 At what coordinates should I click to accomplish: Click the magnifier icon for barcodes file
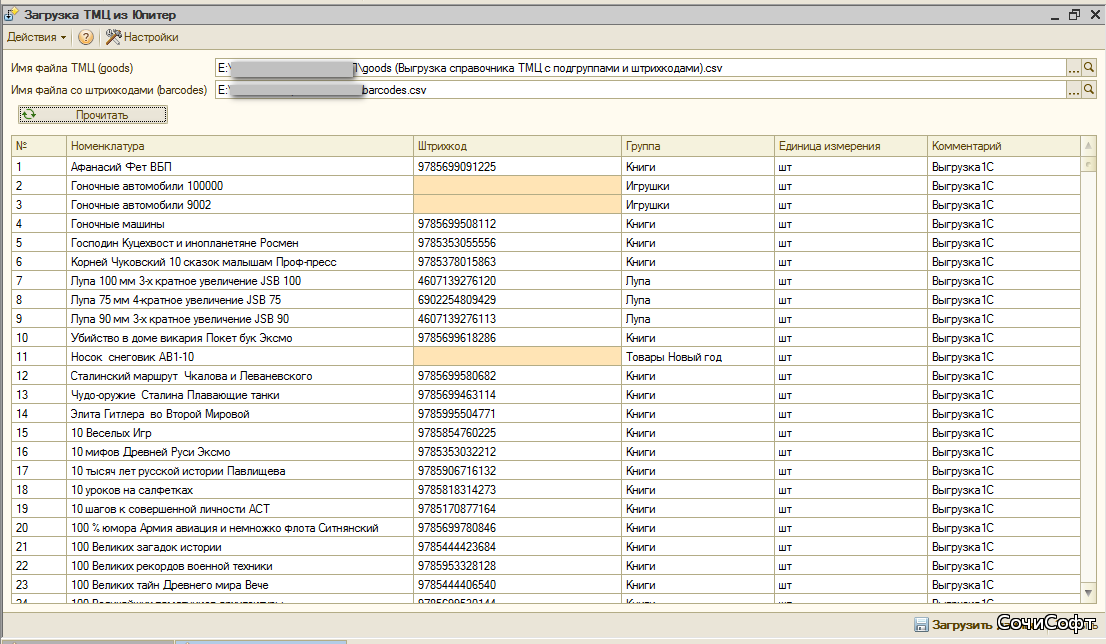pos(1089,90)
